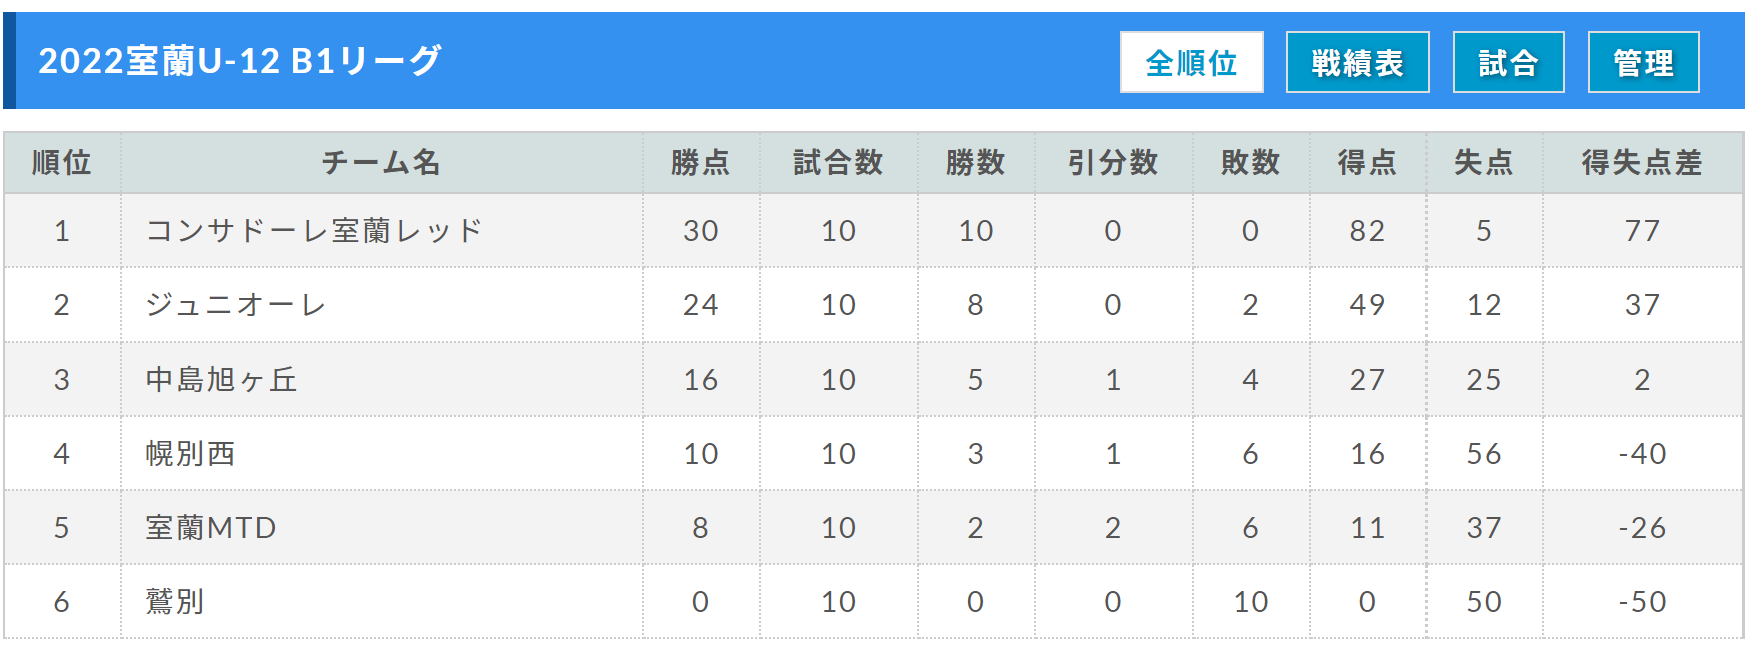Image resolution: width=1752 pixels, height=660 pixels.
Task: Click the 77 goal difference cell
Action: tap(1642, 231)
